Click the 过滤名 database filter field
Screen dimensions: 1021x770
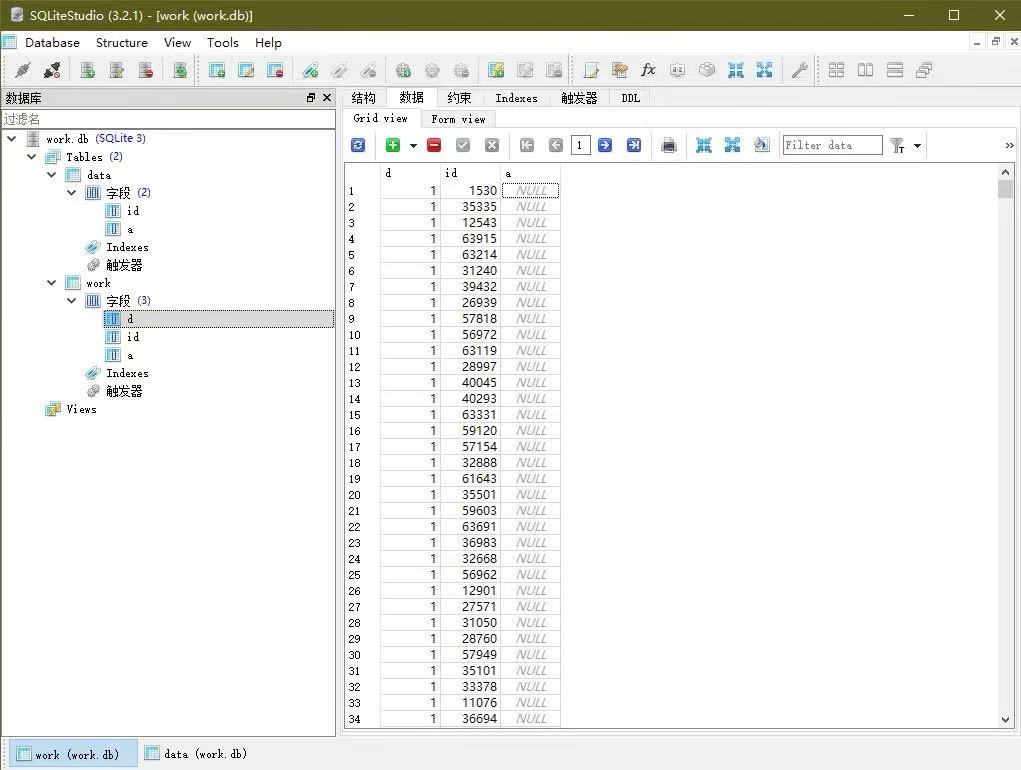[169, 119]
